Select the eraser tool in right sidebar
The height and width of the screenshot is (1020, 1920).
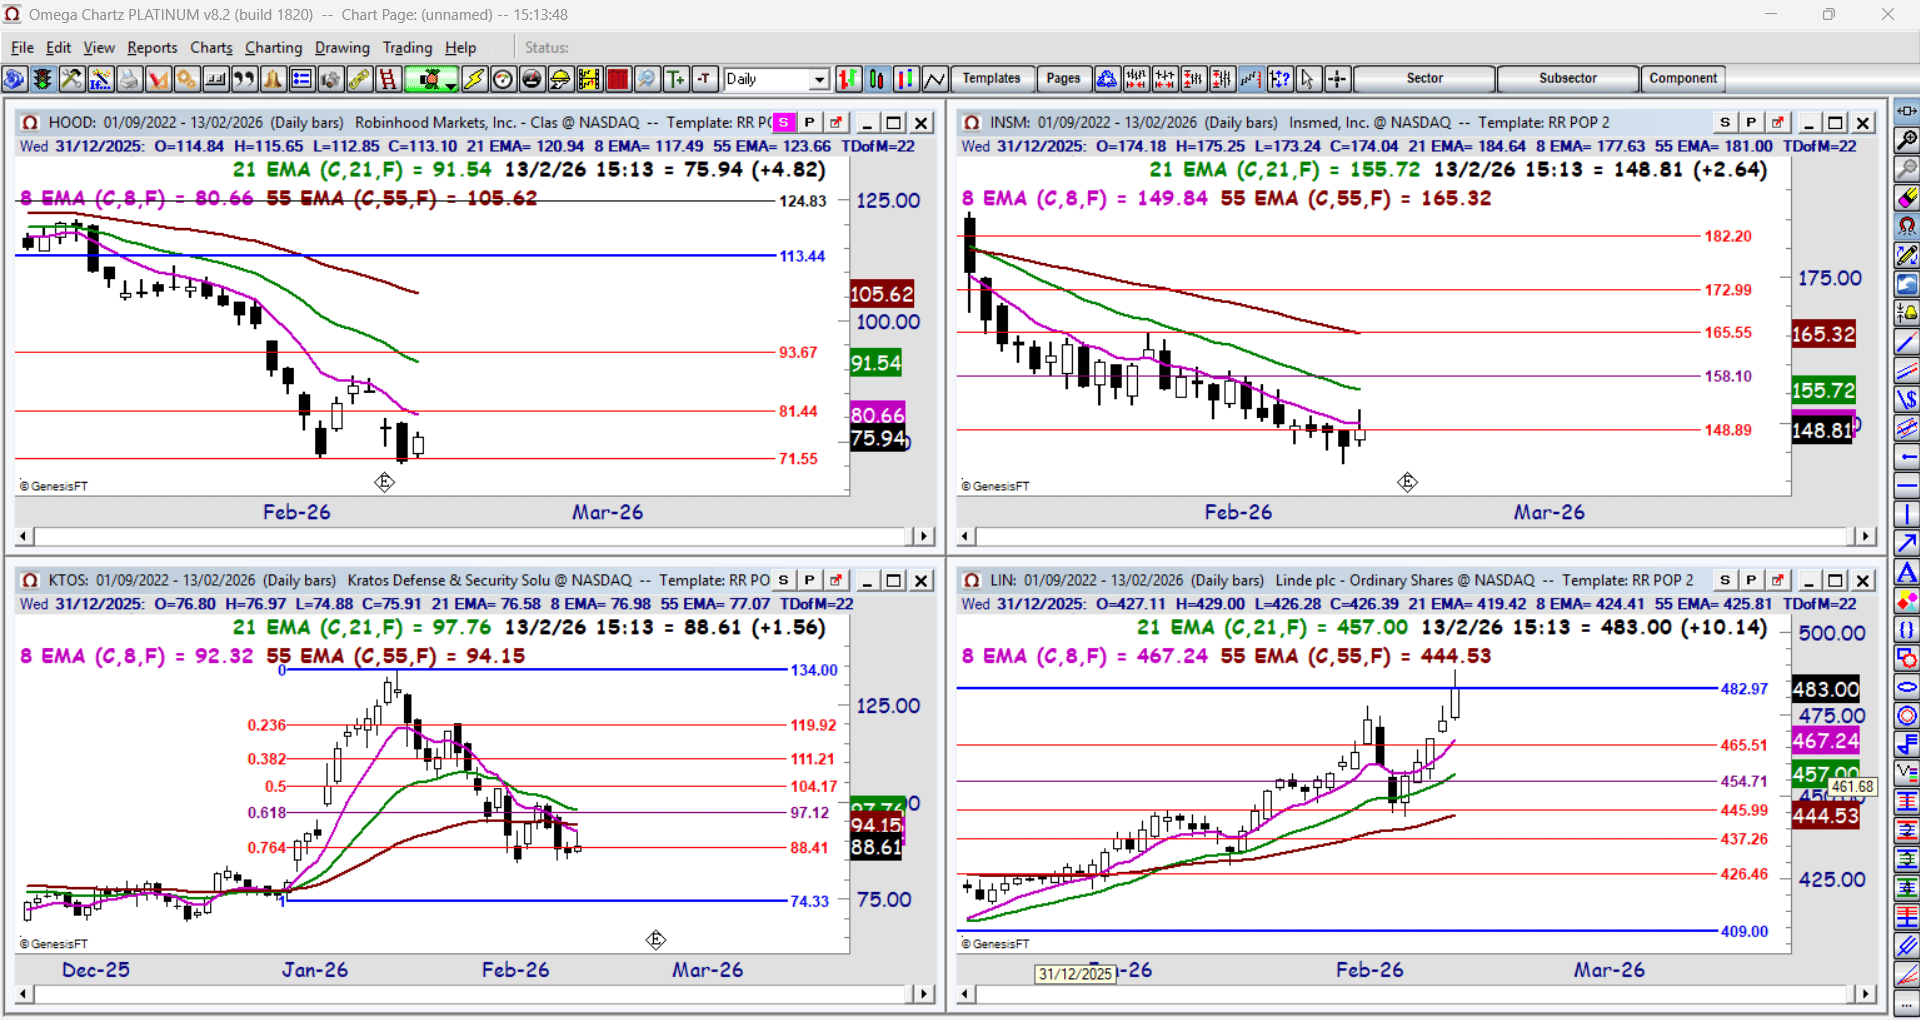click(x=1907, y=198)
